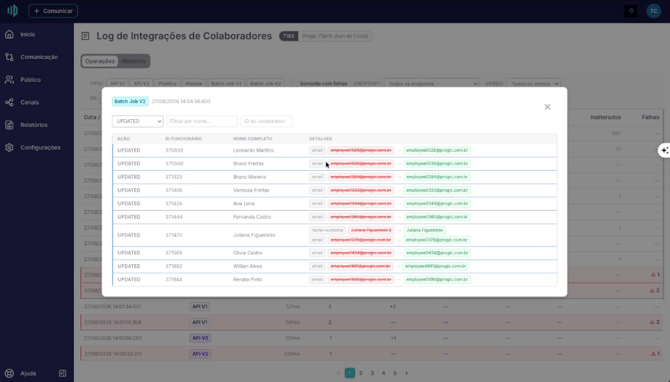The image size is (670, 382).
Task: Click the Início home icon
Action: coord(9,34)
